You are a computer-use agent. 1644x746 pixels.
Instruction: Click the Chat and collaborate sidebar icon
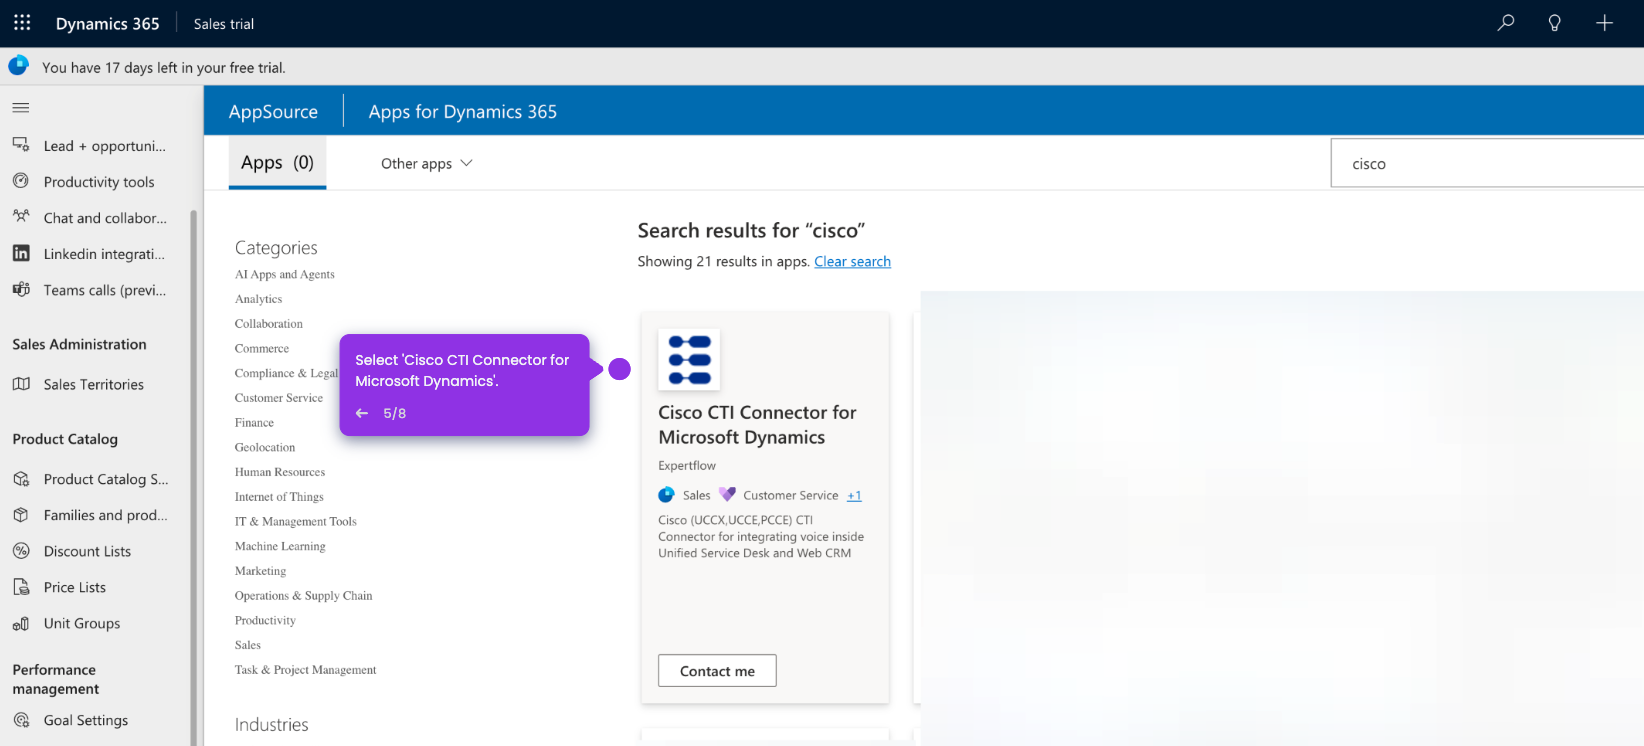pos(21,217)
